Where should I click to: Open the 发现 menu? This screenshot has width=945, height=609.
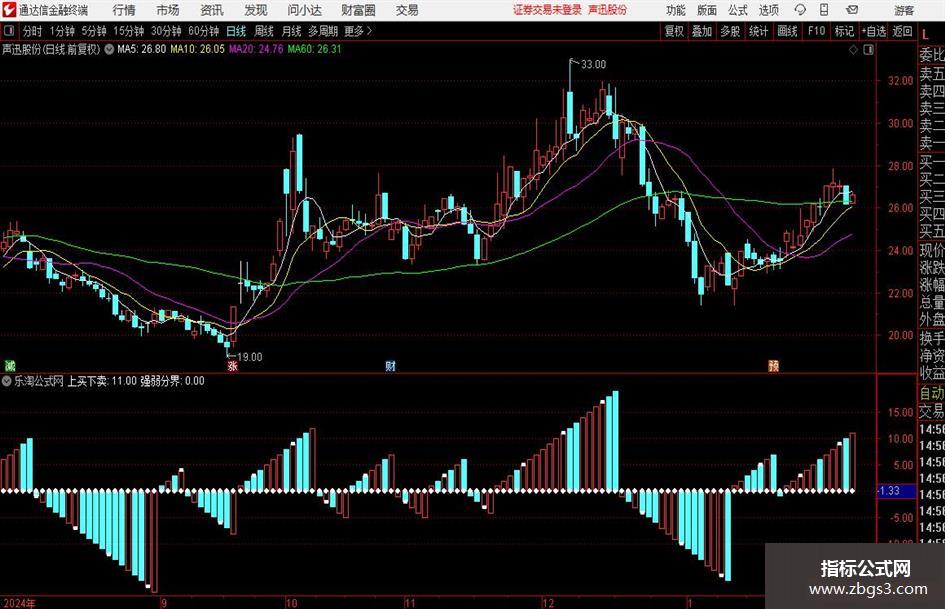[256, 10]
